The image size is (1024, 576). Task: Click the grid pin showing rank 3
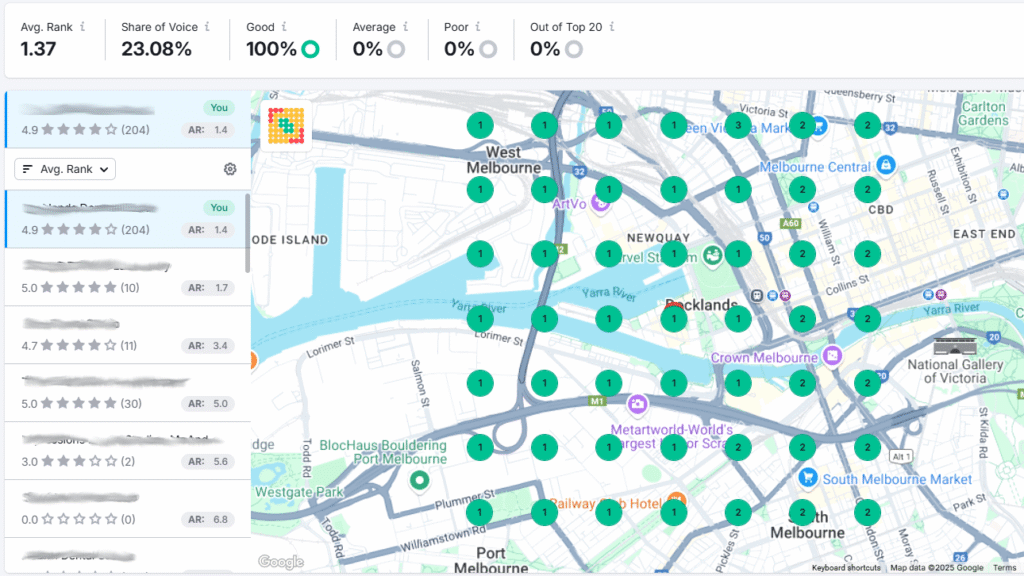[738, 125]
